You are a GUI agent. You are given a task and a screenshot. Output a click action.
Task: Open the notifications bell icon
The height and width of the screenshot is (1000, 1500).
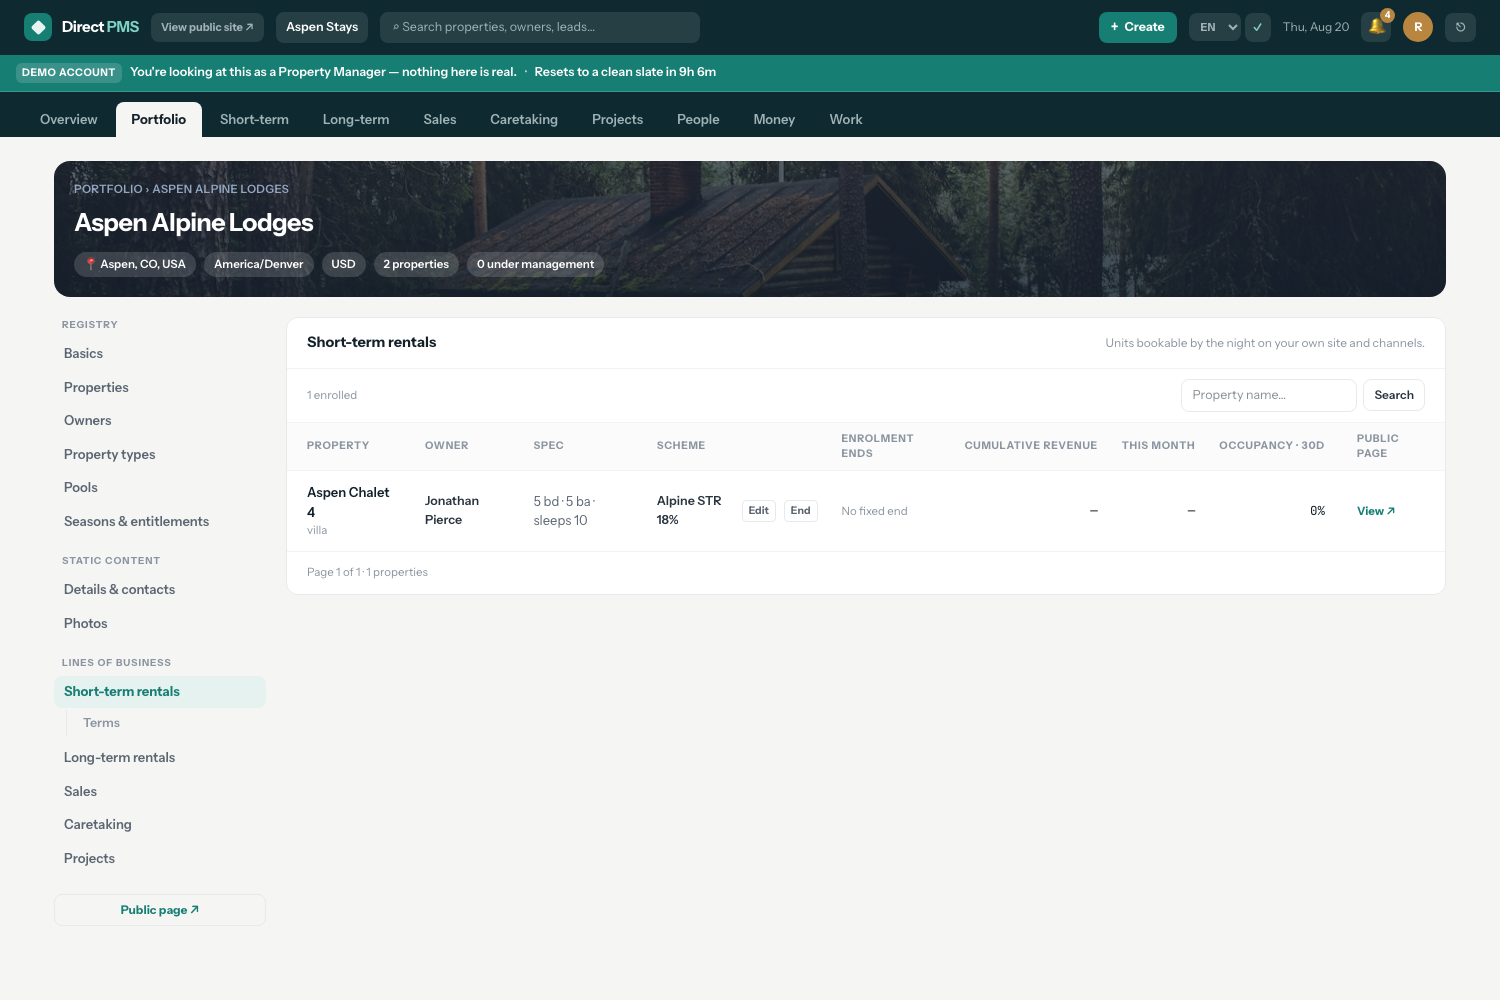(x=1376, y=27)
